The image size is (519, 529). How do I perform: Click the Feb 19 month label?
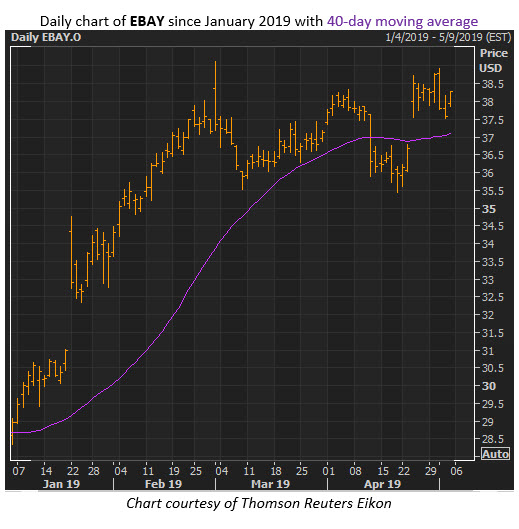click(x=163, y=484)
